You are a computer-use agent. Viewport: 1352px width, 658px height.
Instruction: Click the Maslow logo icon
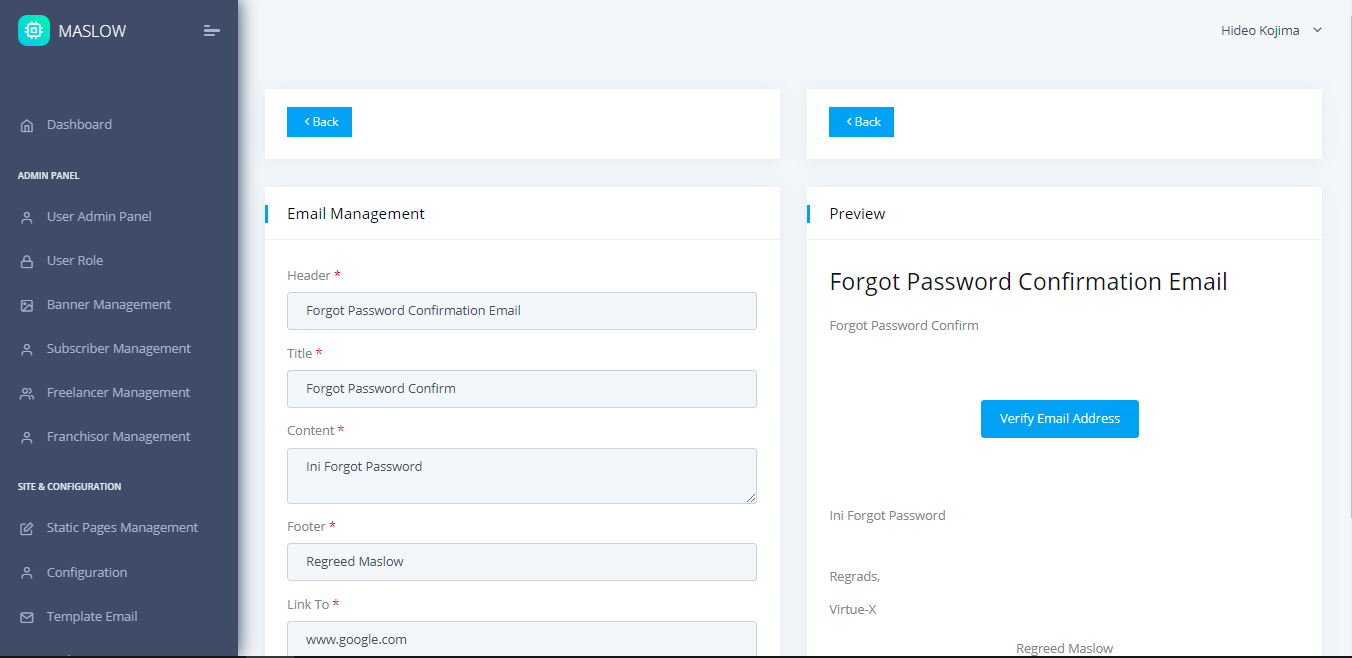(x=34, y=30)
